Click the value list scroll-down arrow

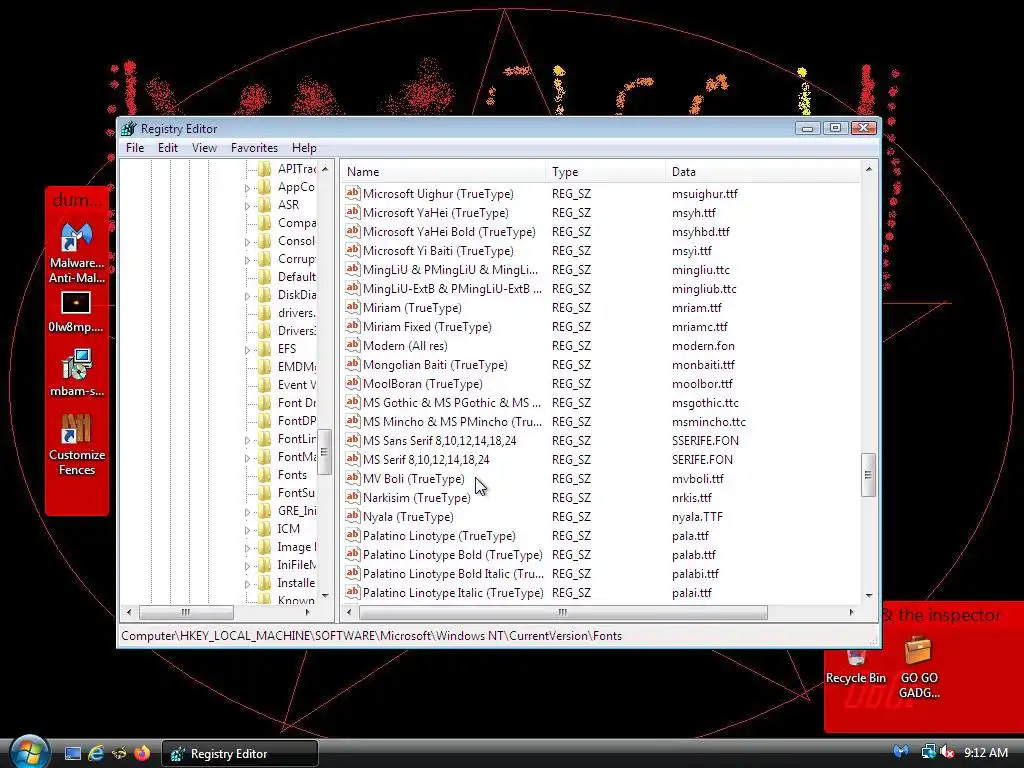point(869,595)
